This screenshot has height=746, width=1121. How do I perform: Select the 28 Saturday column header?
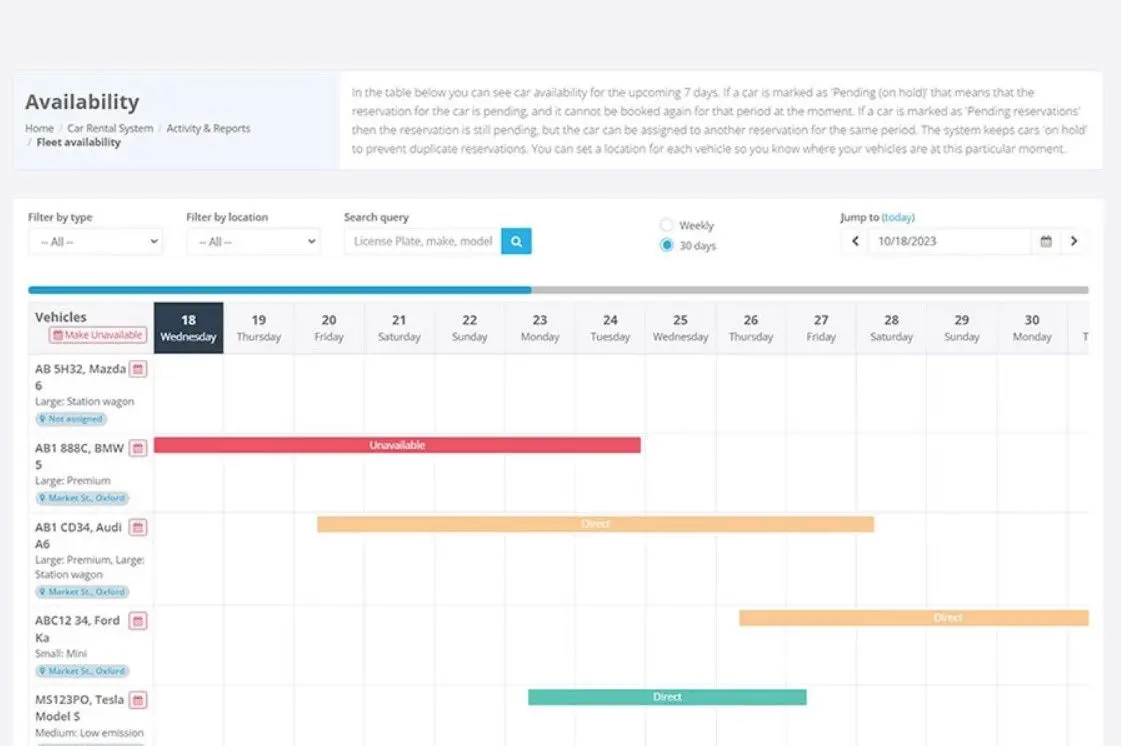892,328
